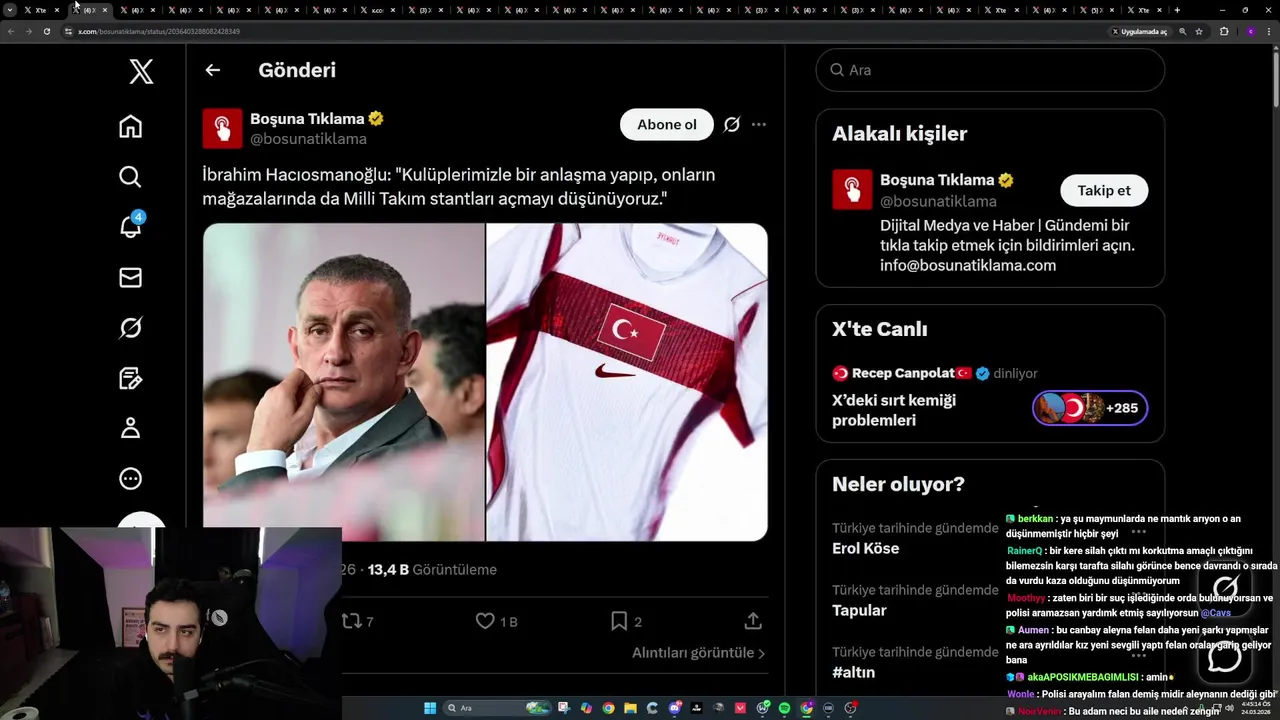Screen dimensions: 1280x720
Task: Click the Ara search field
Action: point(990,70)
